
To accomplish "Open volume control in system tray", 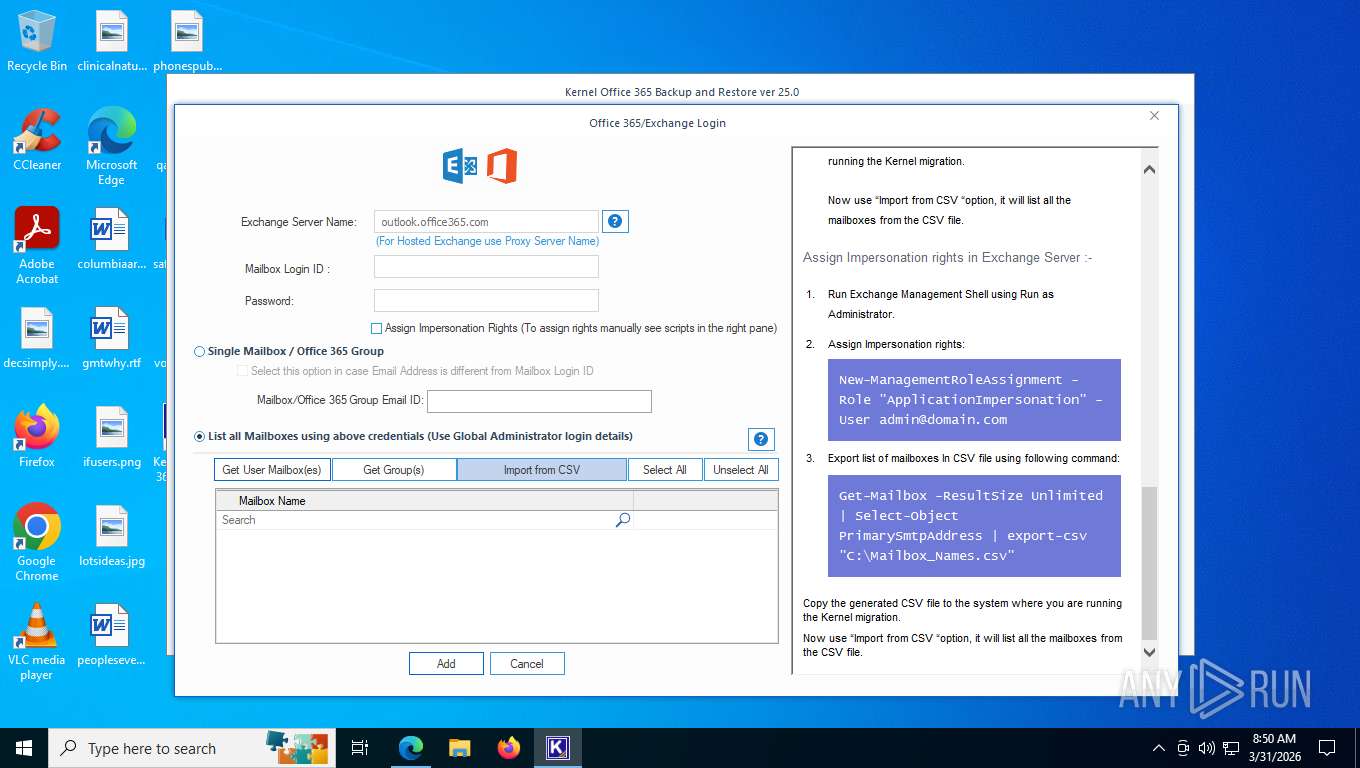I will (1207, 748).
